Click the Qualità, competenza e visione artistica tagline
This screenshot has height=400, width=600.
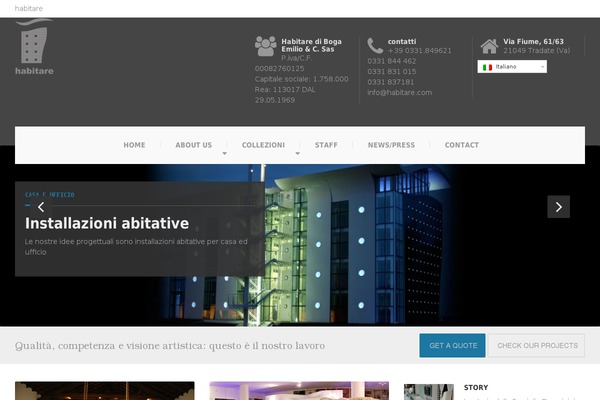point(170,346)
